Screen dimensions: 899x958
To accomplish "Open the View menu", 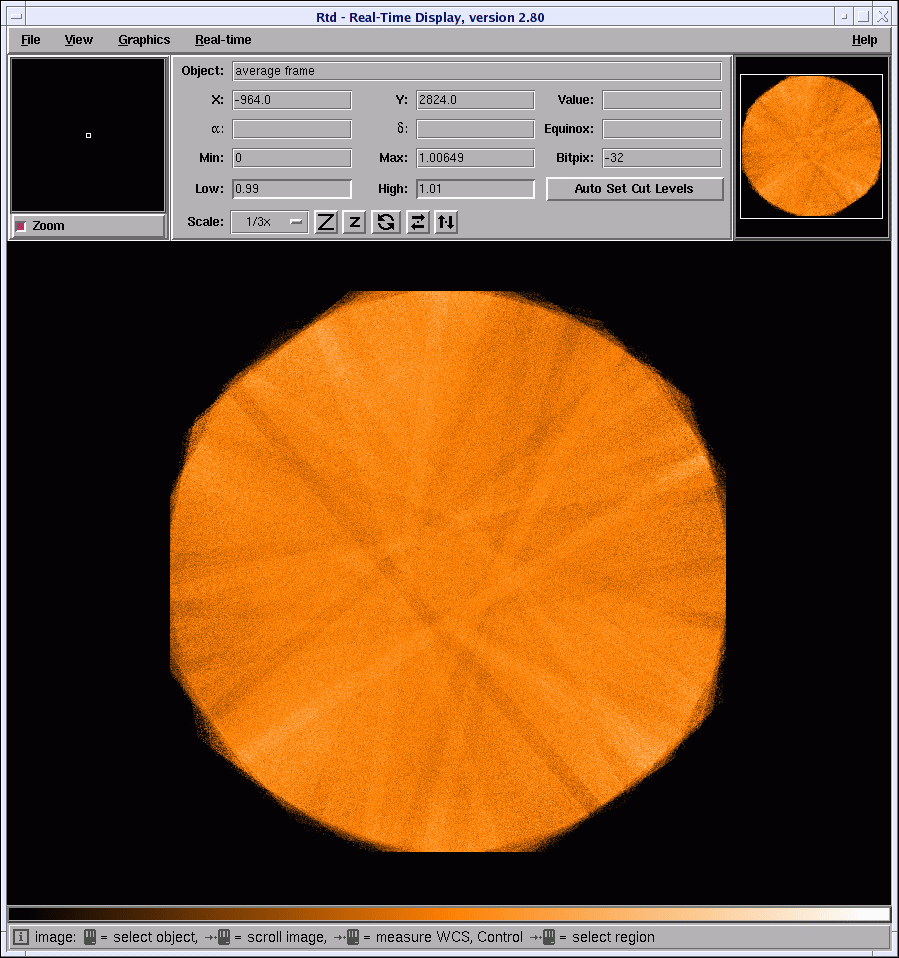I will point(79,40).
